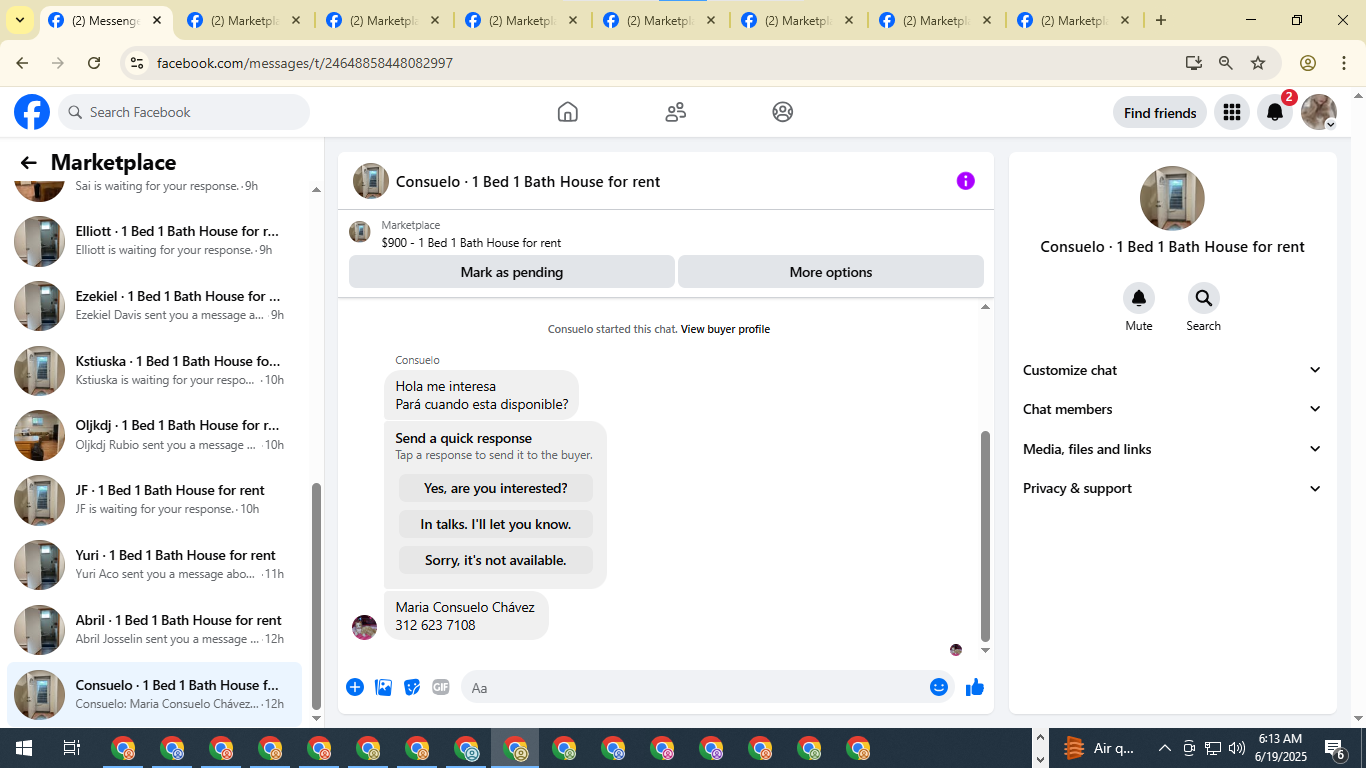Open conversation information purple icon
This screenshot has width=1366, height=768.
click(965, 181)
